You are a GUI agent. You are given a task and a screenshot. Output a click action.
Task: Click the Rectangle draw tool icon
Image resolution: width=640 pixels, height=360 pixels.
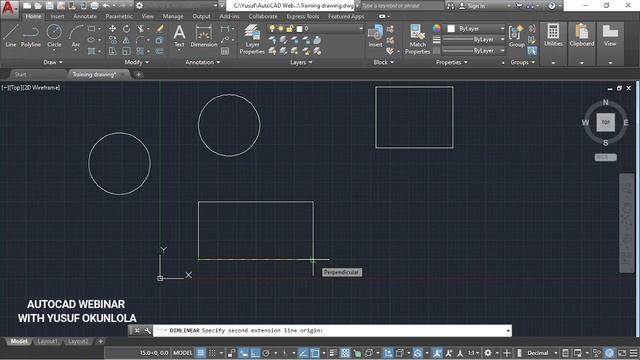91,29
